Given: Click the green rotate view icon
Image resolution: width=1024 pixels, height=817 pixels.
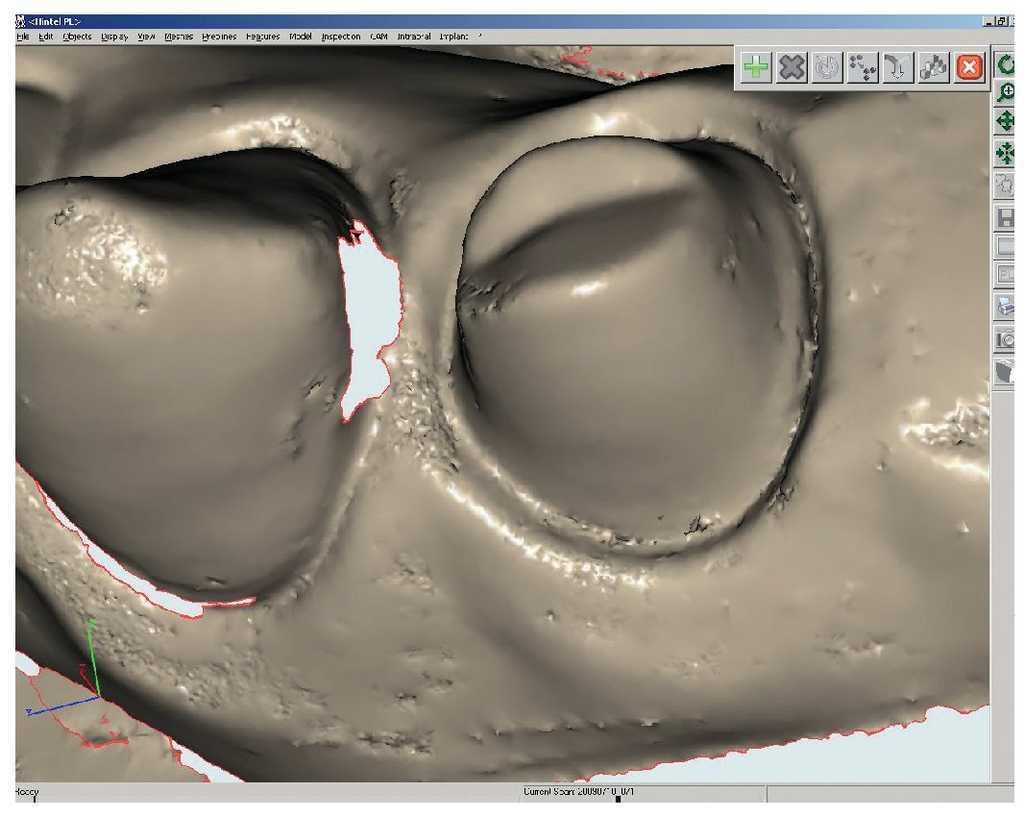Looking at the screenshot, I should point(1006,66).
